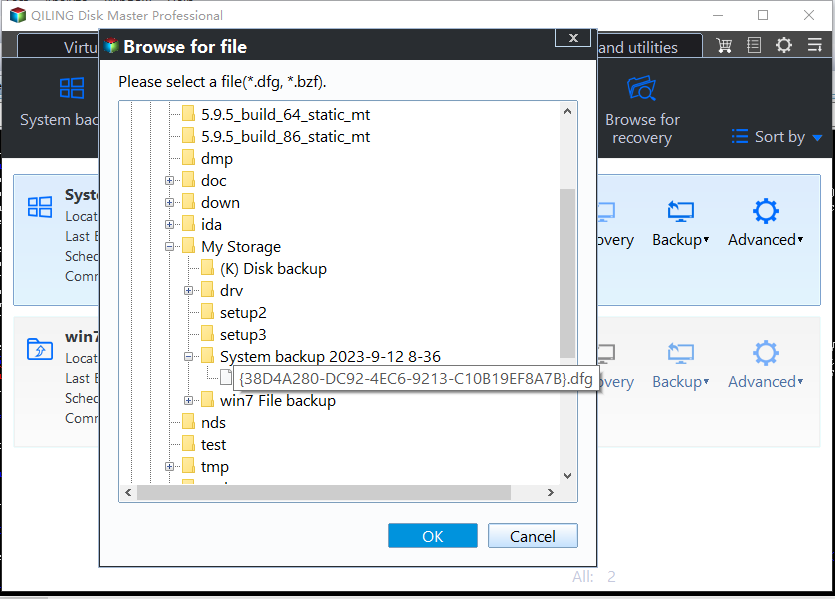
Task: Expand the ida folder node
Action: [169, 225]
